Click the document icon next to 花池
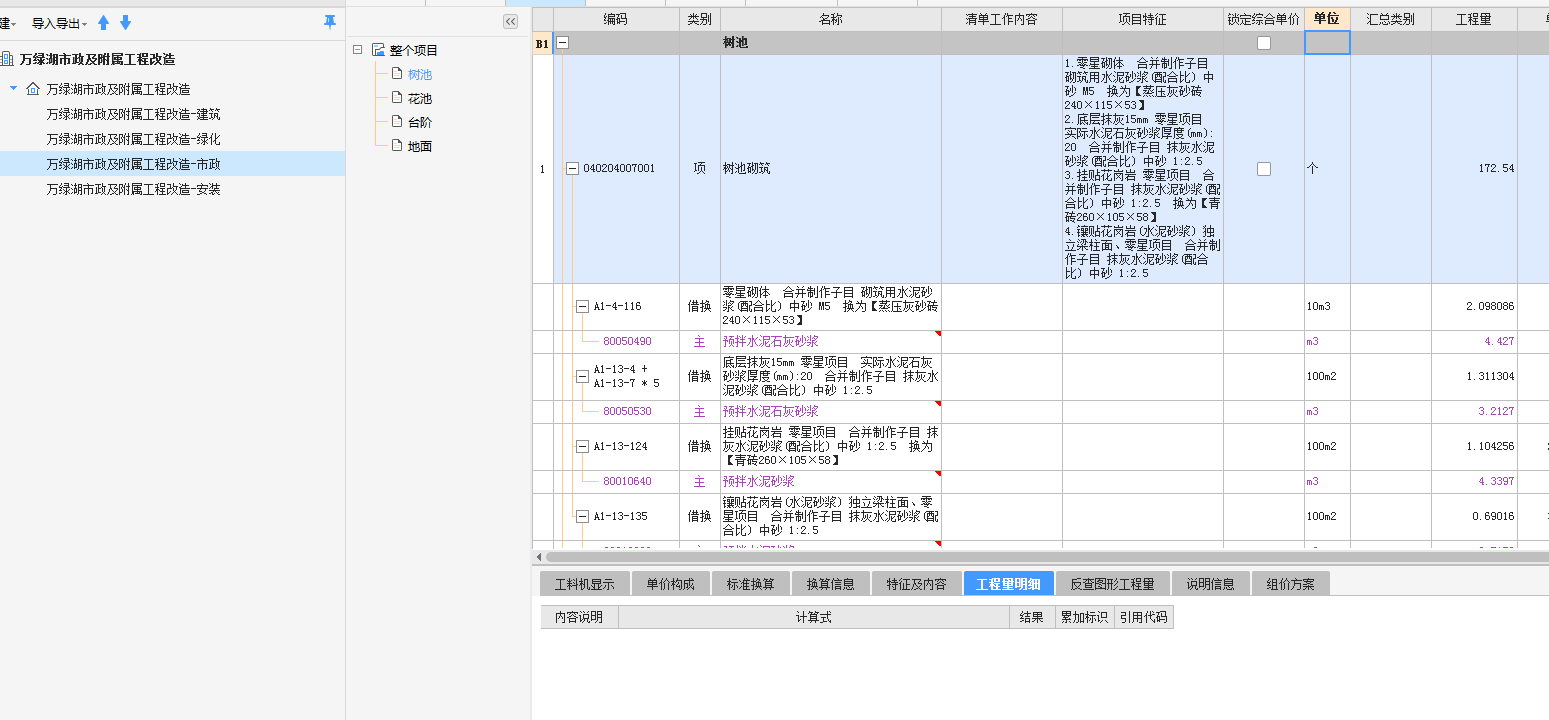The height and width of the screenshot is (720, 1549). pos(397,98)
